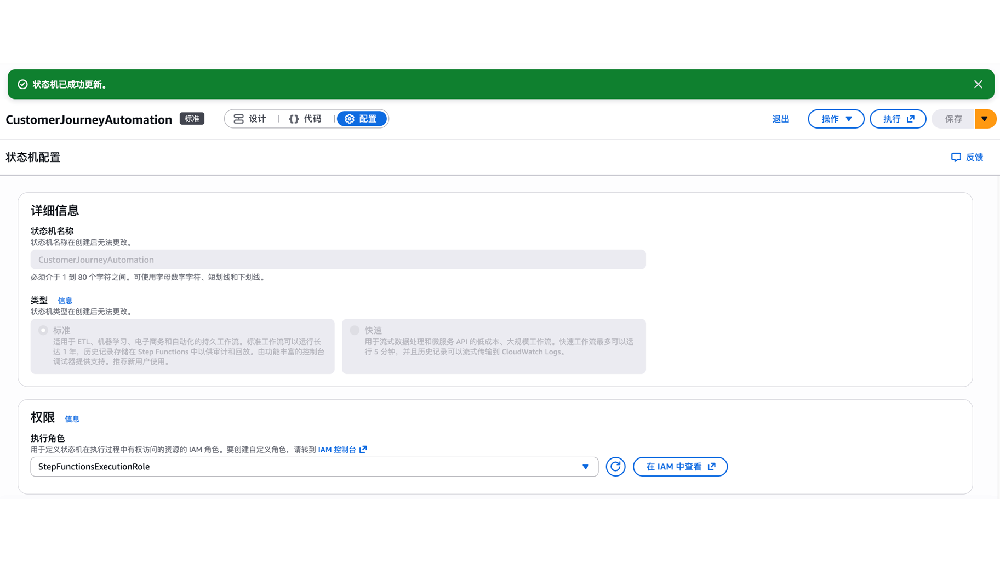Open the IAM 控制台 console link
The height and width of the screenshot is (562, 1000).
point(342,450)
